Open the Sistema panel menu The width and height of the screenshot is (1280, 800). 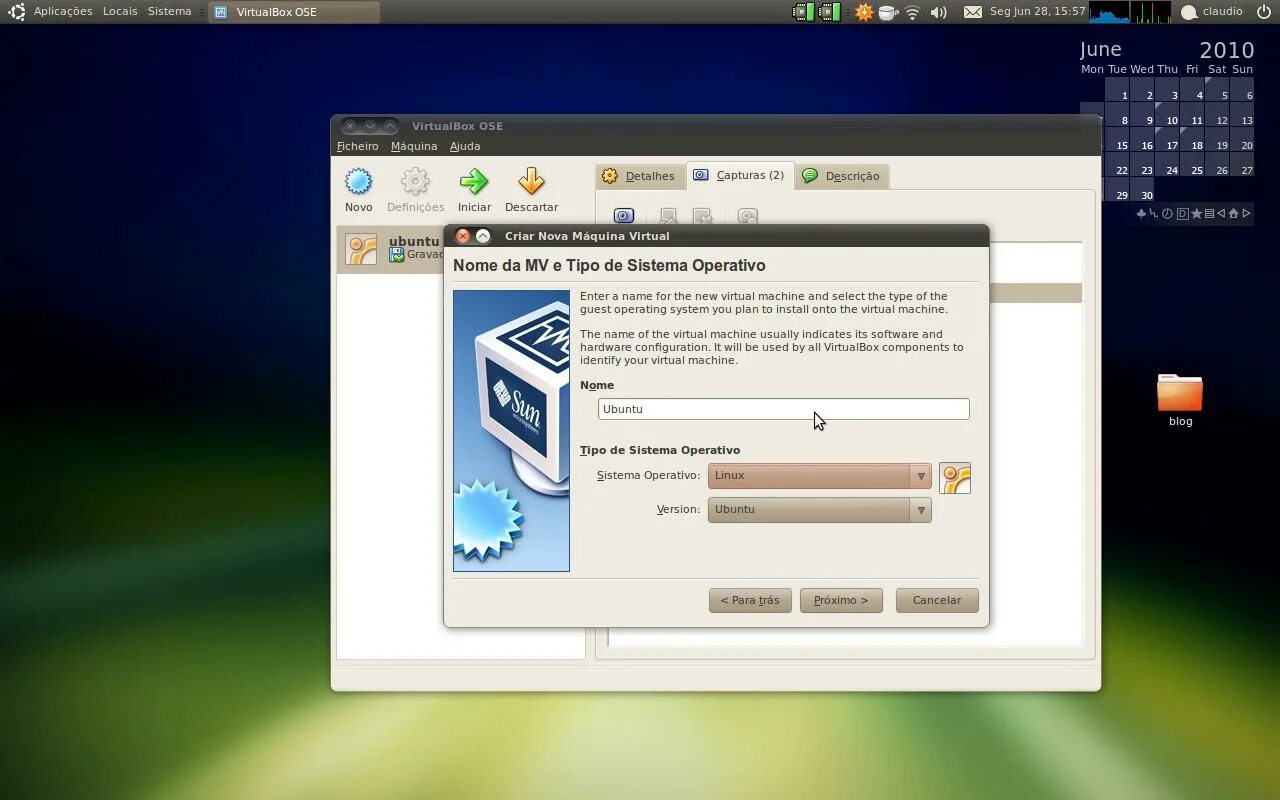169,12
